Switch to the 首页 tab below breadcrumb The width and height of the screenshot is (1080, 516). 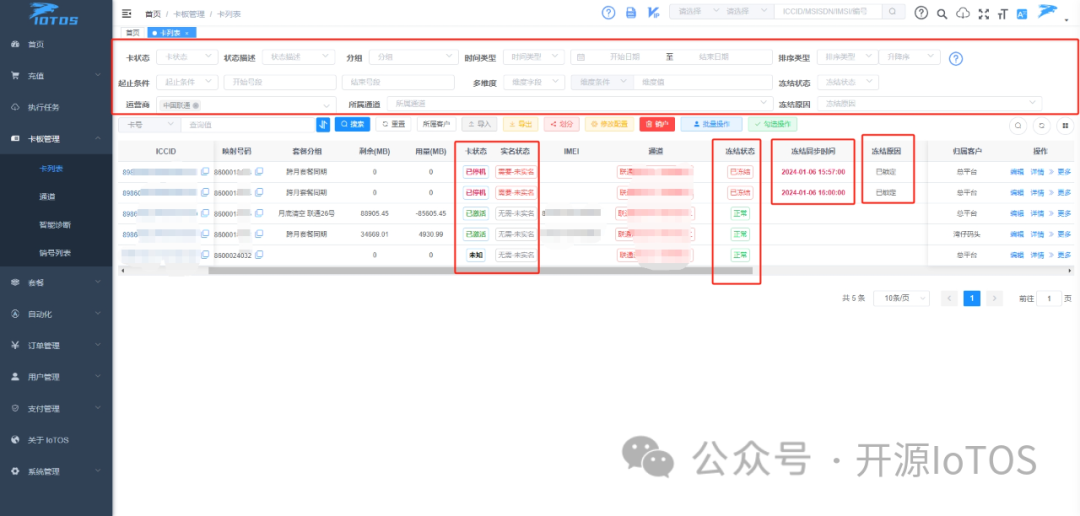tap(134, 33)
